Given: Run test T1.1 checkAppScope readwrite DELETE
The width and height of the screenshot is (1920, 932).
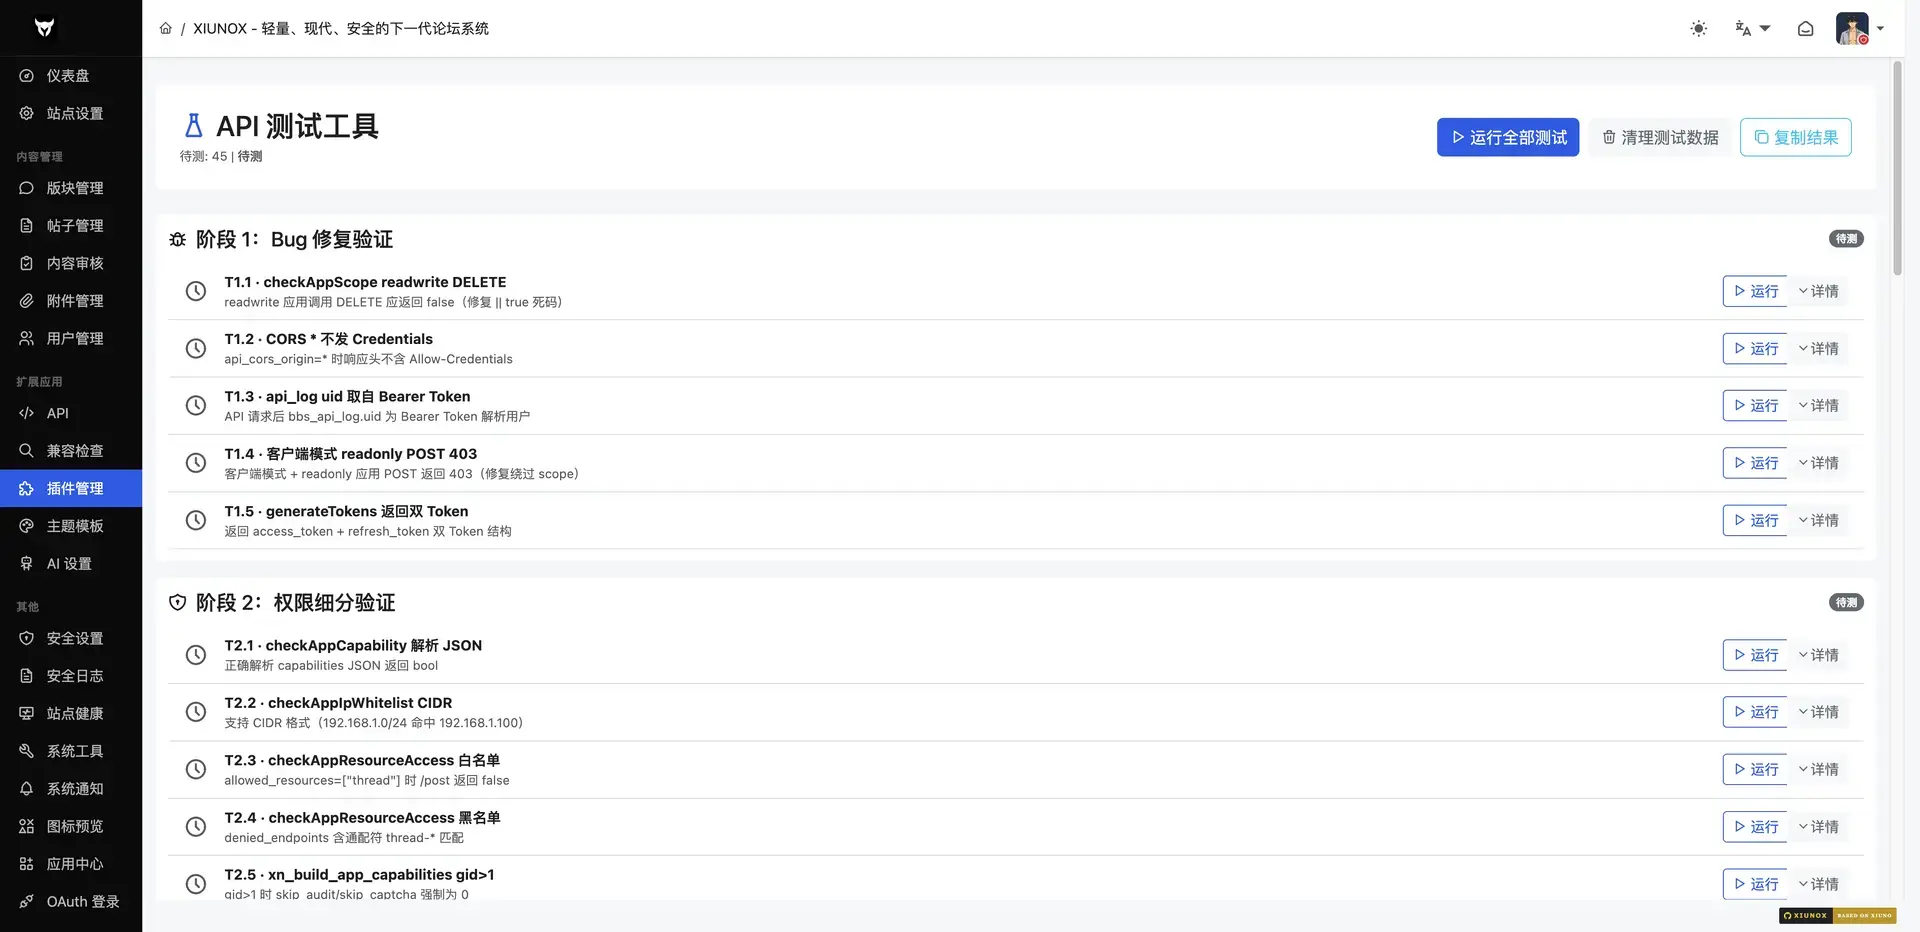Looking at the screenshot, I should (1755, 291).
